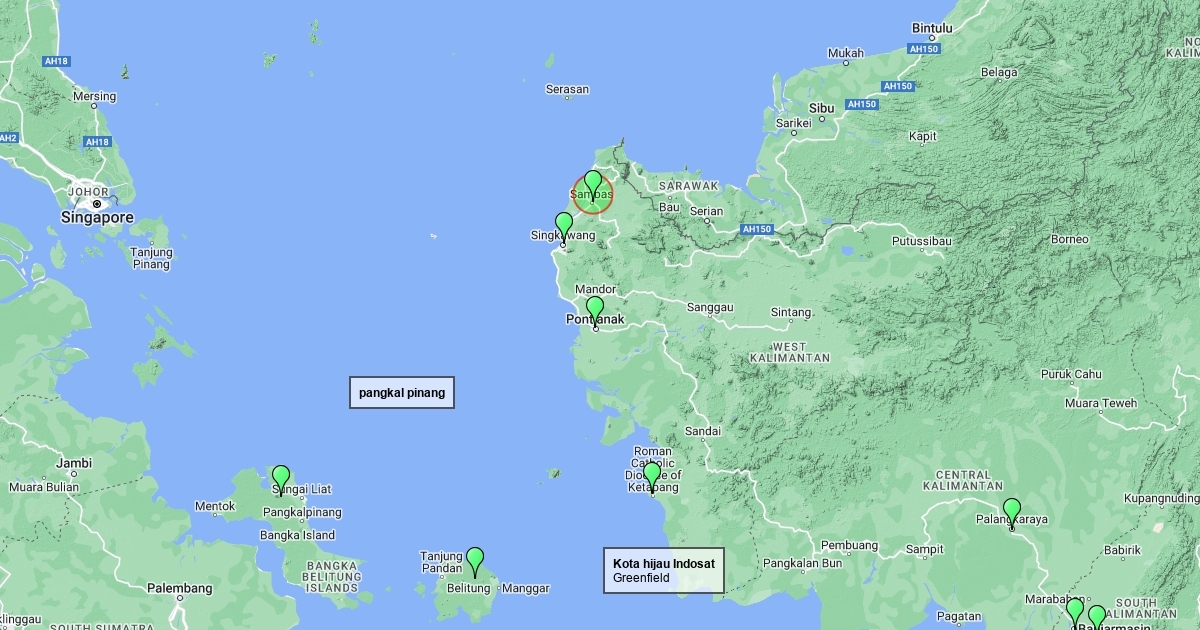Viewport: 1200px width, 630px height.
Task: Click the JOHOR region label
Action: (x=88, y=191)
